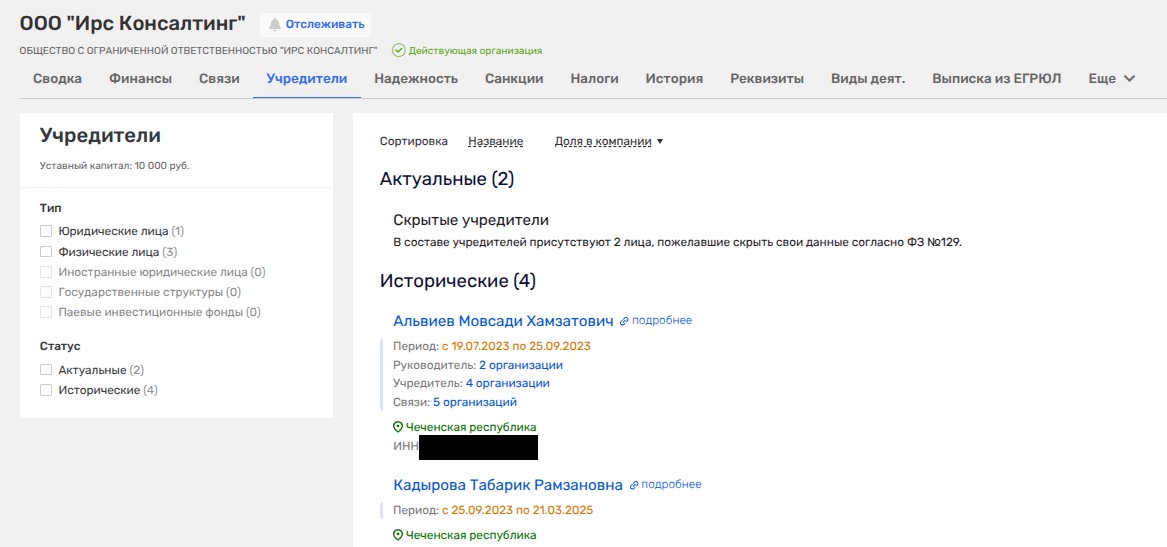
Task: Open Альвиев Мовсади Хамзатович profile link
Action: 503,321
